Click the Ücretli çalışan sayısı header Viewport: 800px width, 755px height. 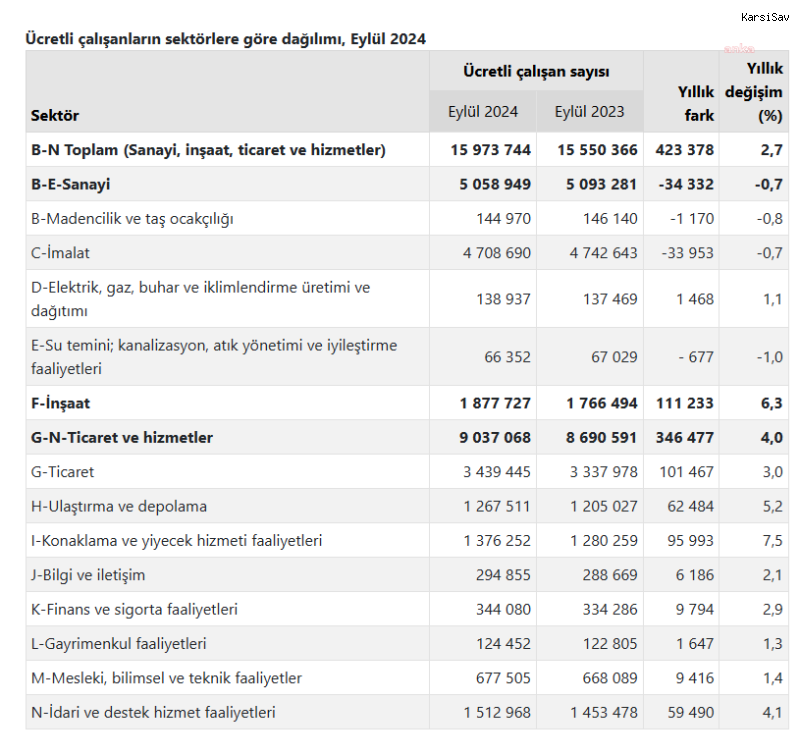point(537,72)
